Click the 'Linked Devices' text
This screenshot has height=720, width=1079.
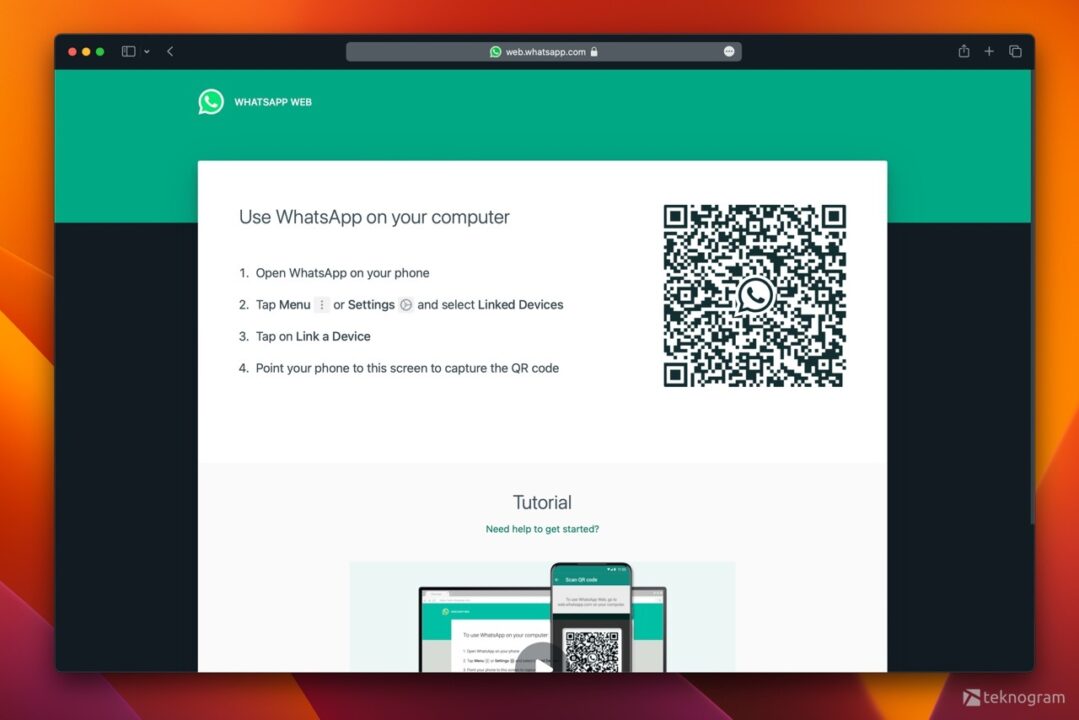pyautogui.click(x=520, y=304)
